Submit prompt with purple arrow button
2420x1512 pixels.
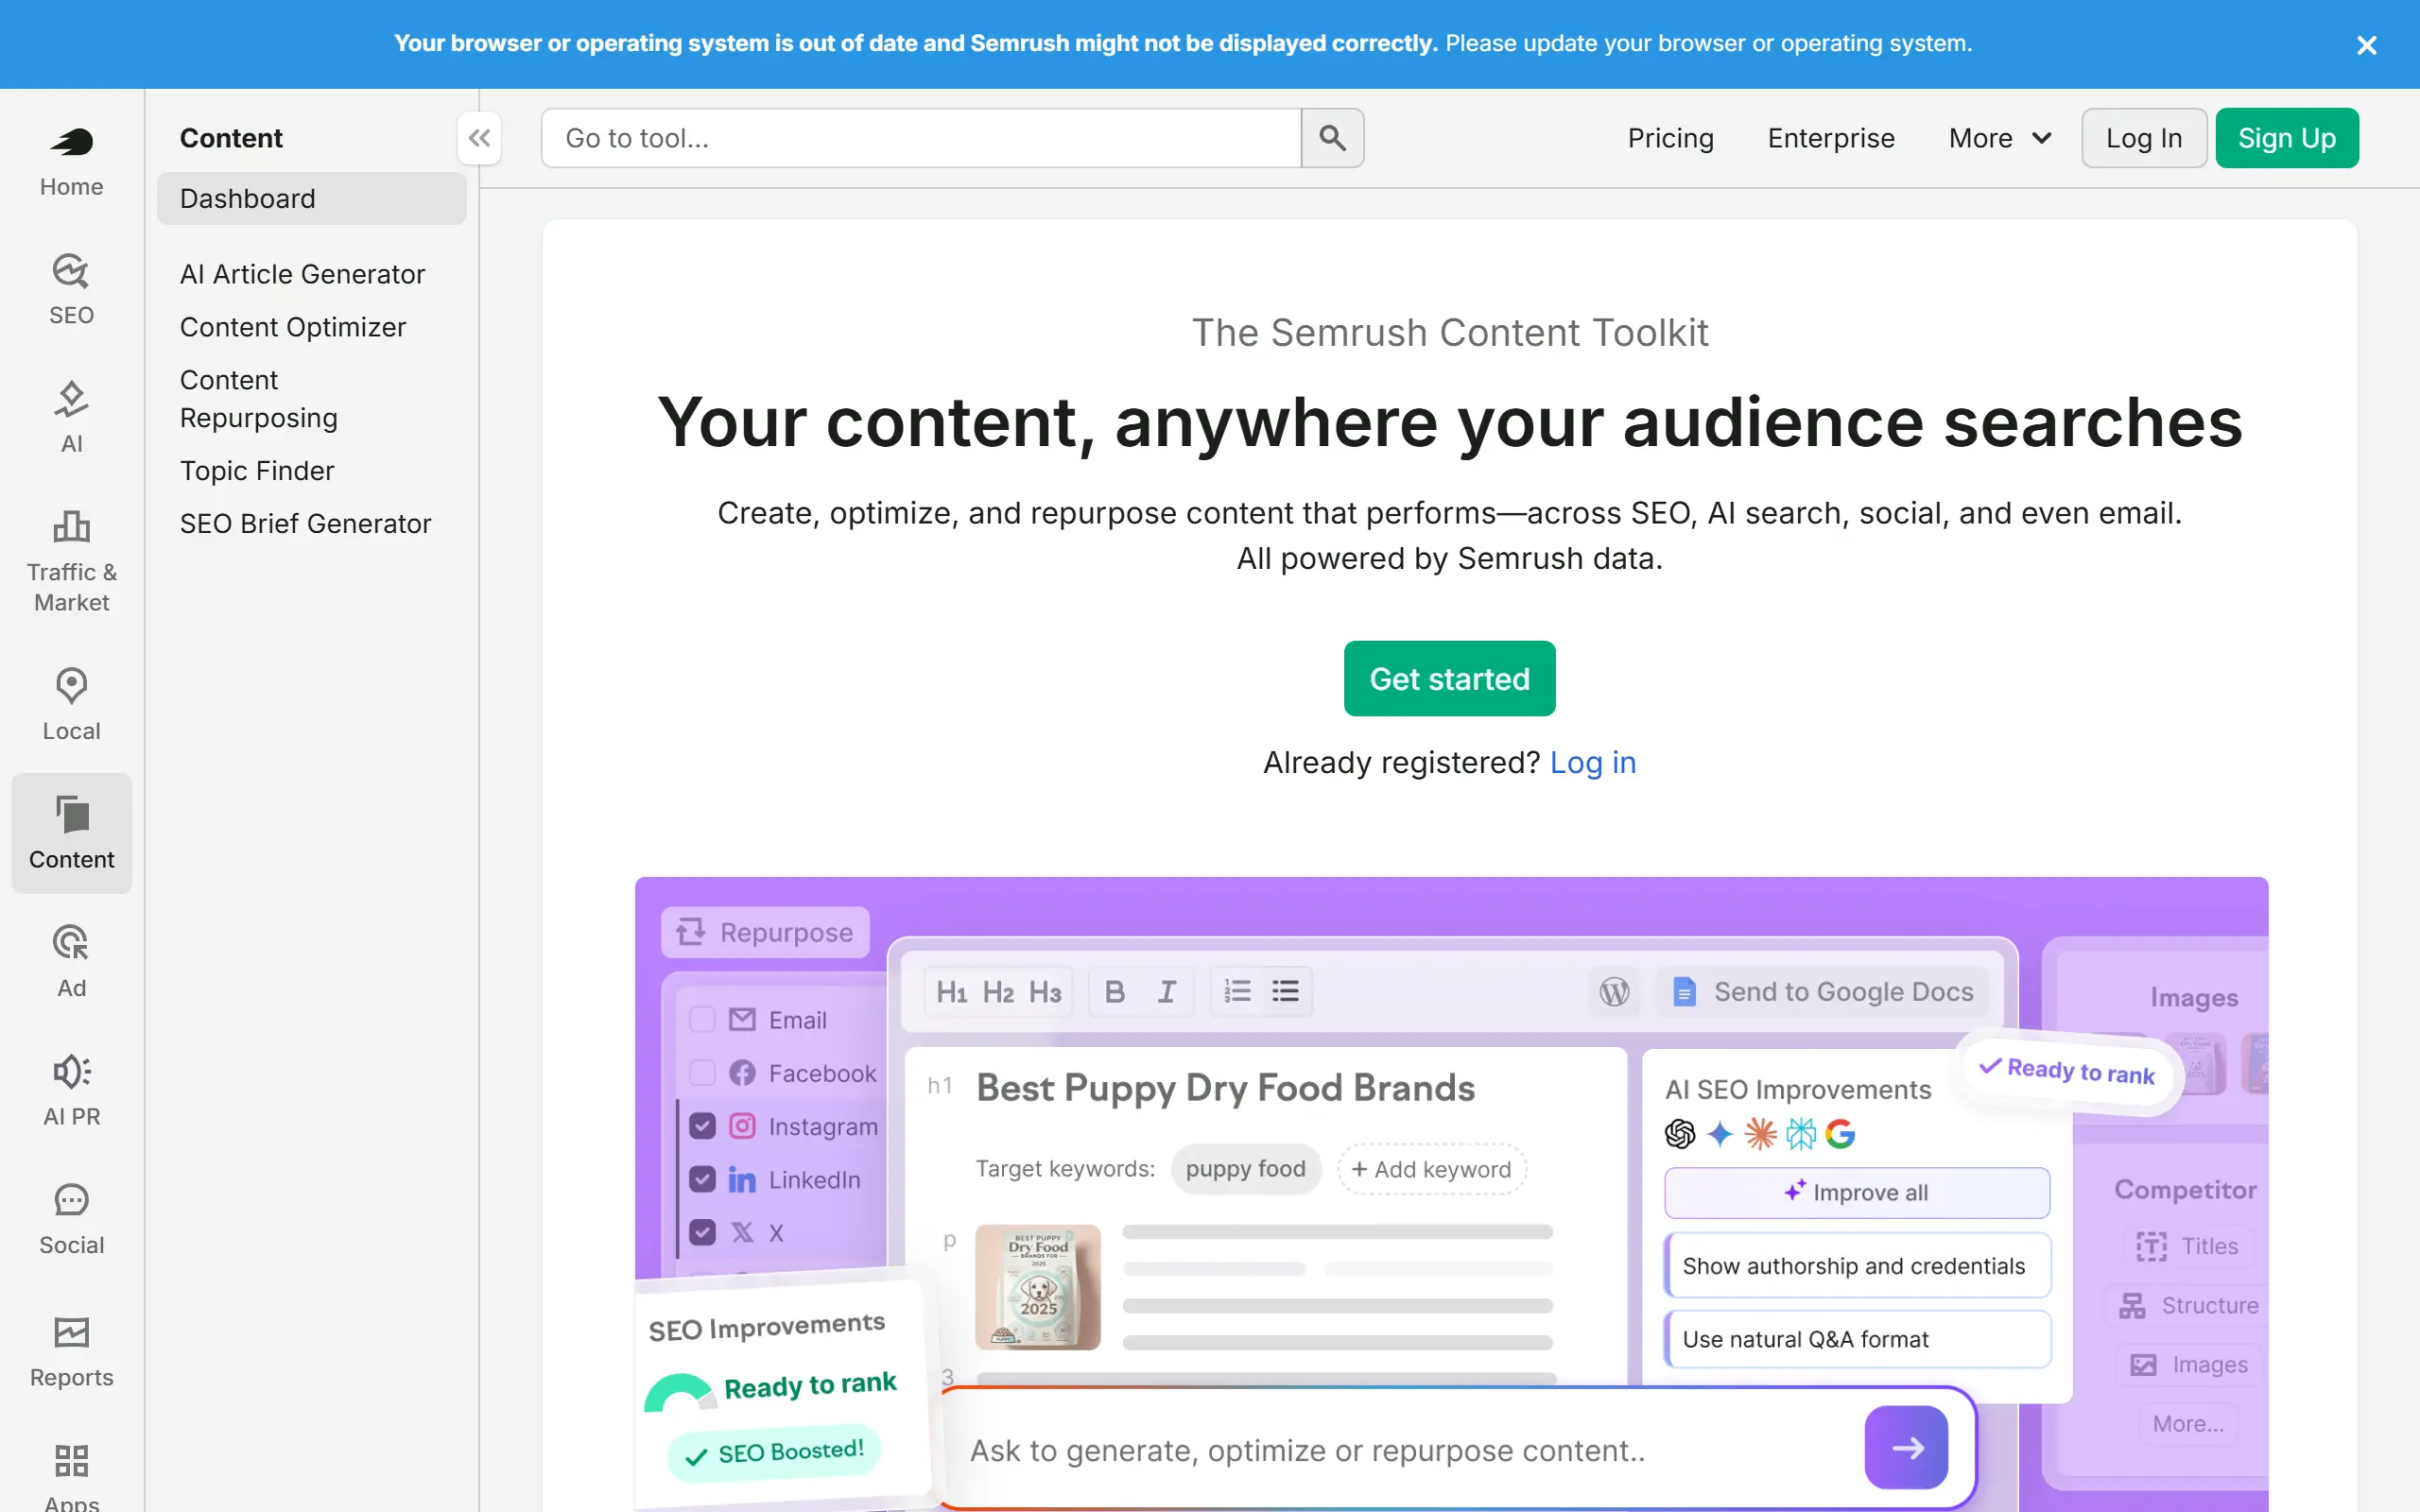click(x=1906, y=1448)
